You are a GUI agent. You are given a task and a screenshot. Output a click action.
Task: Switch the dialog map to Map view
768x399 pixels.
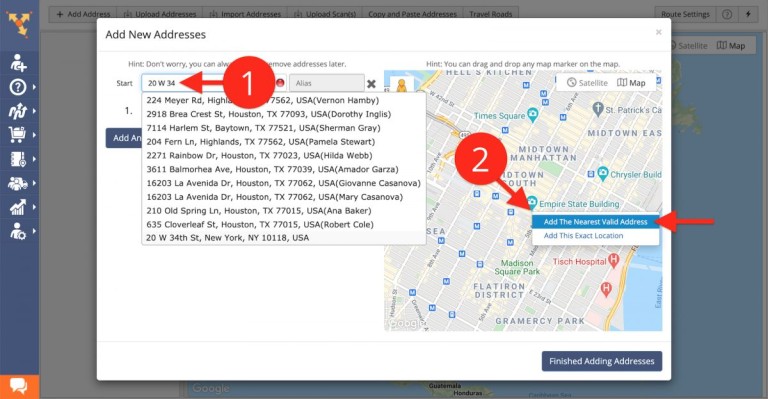(631, 83)
